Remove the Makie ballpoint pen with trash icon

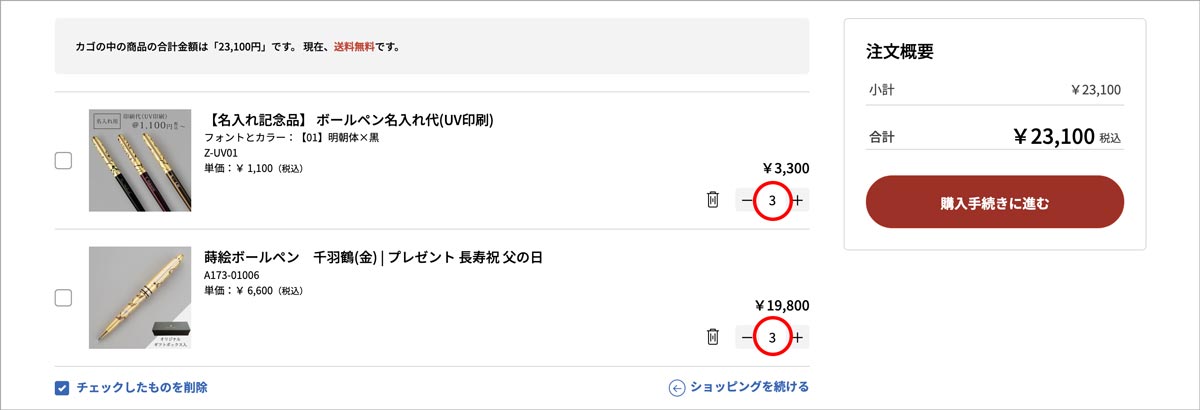[x=712, y=338]
